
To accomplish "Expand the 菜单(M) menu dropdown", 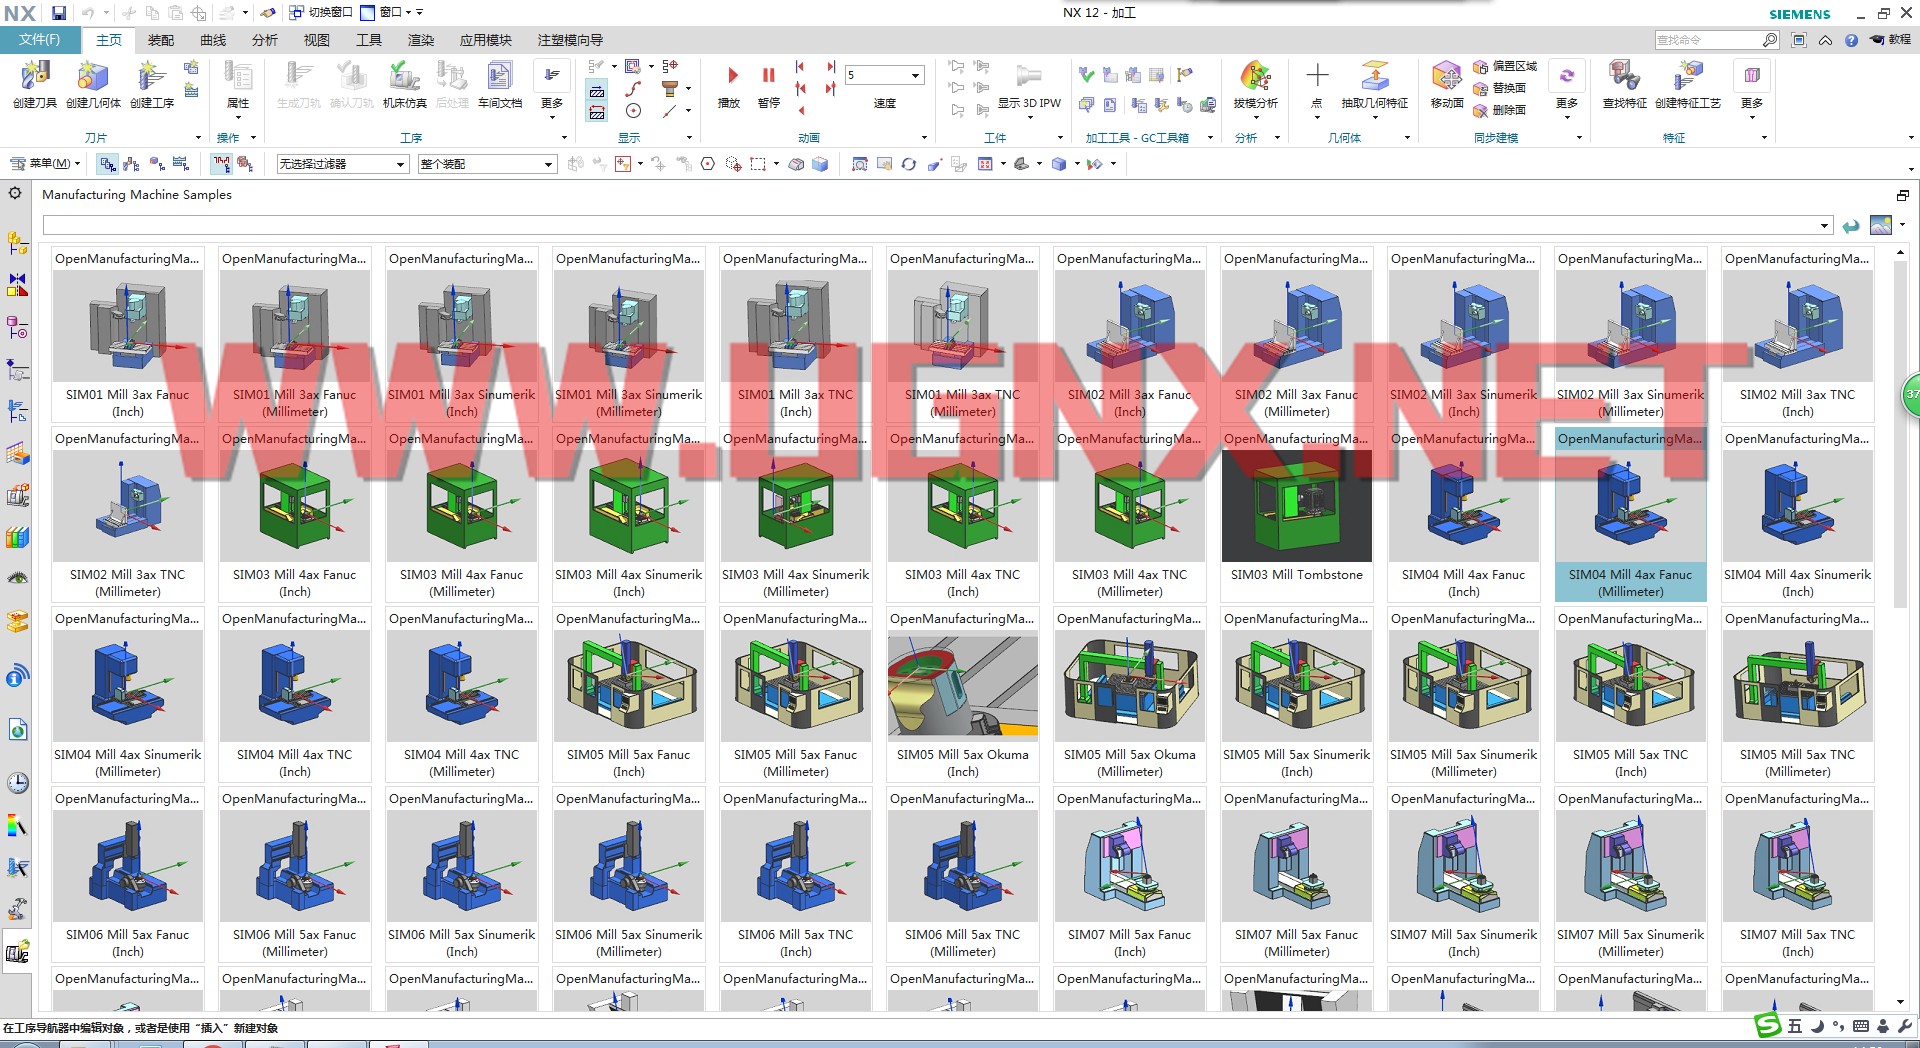I will point(45,163).
